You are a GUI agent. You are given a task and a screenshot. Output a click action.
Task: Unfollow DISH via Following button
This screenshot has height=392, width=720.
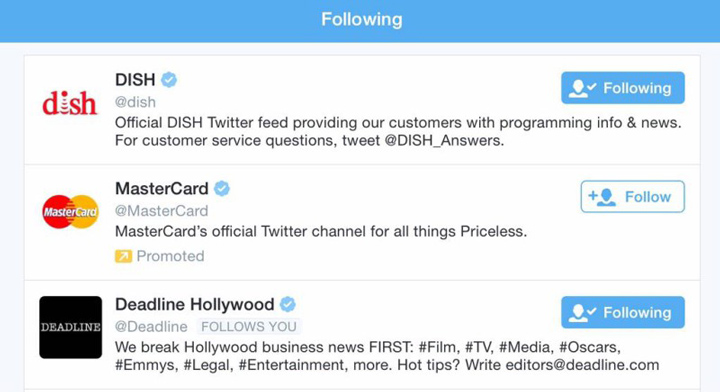coord(623,88)
